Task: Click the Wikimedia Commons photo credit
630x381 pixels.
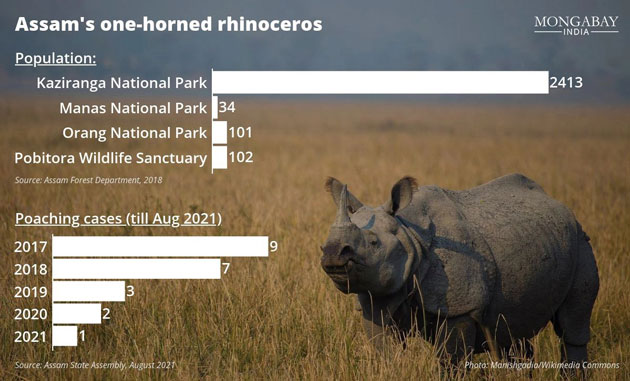Action: (542, 365)
